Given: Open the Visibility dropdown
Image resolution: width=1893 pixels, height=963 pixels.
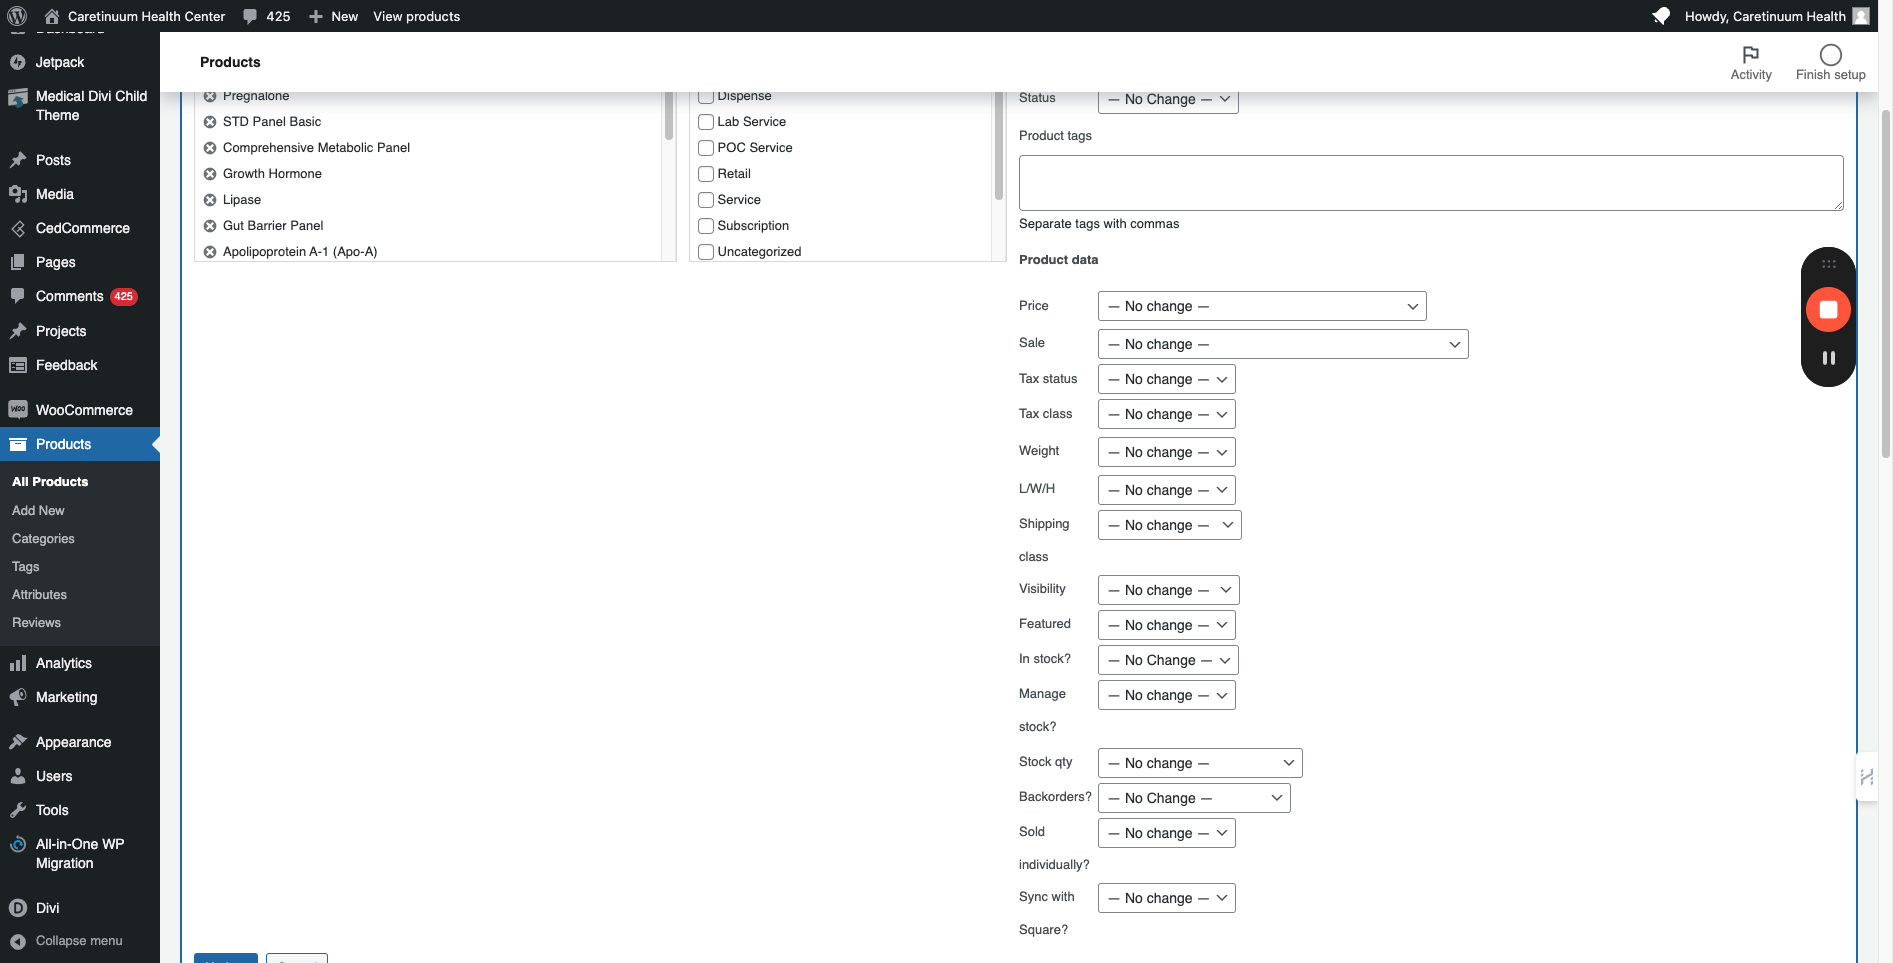Looking at the screenshot, I should point(1169,590).
